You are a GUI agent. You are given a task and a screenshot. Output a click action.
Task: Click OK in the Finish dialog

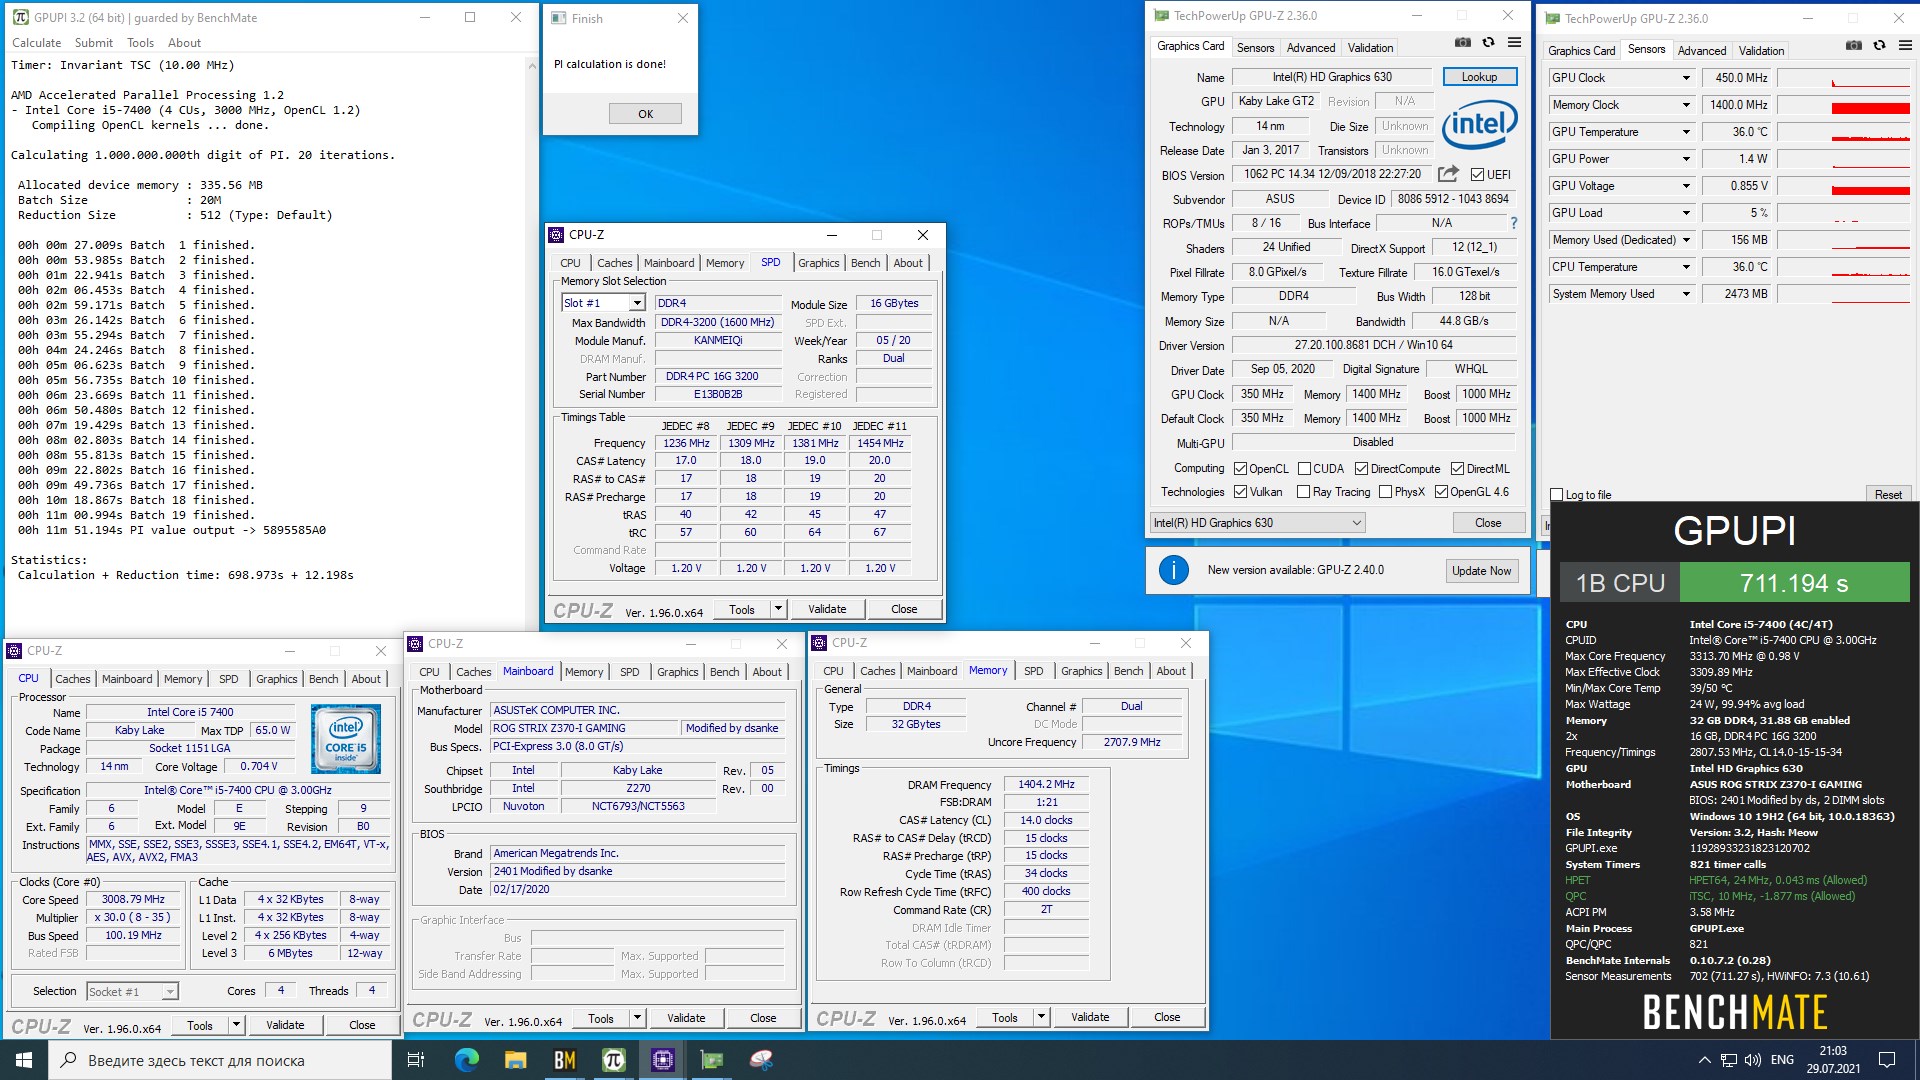[x=645, y=114]
